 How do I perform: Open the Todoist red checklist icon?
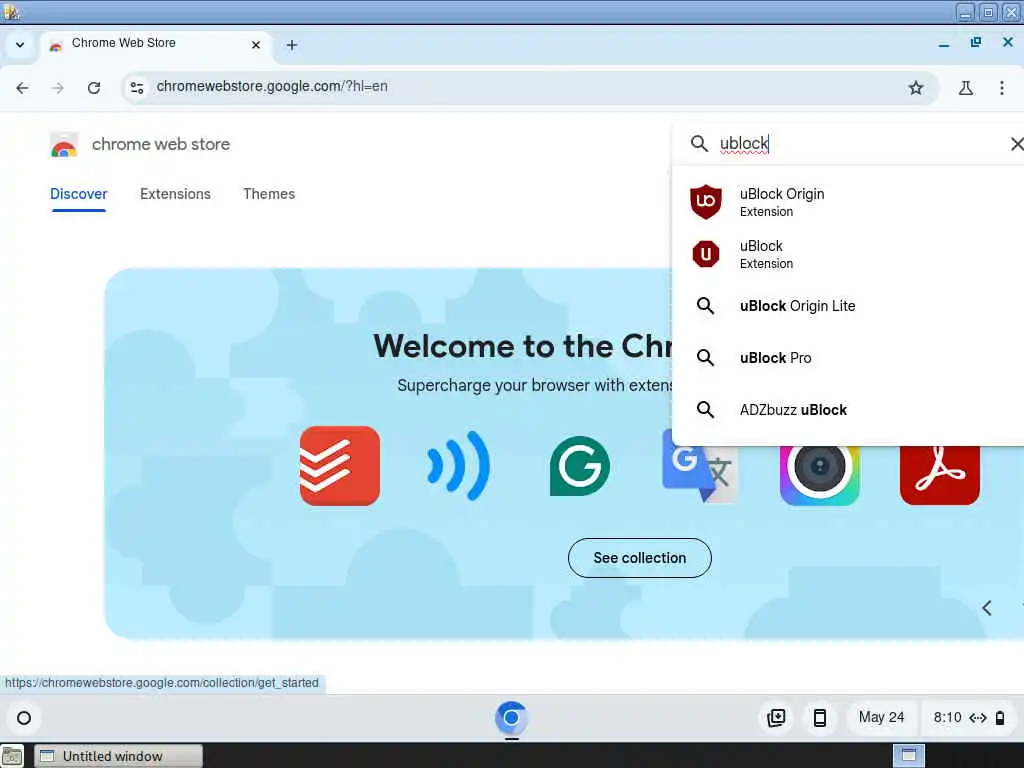pos(340,466)
